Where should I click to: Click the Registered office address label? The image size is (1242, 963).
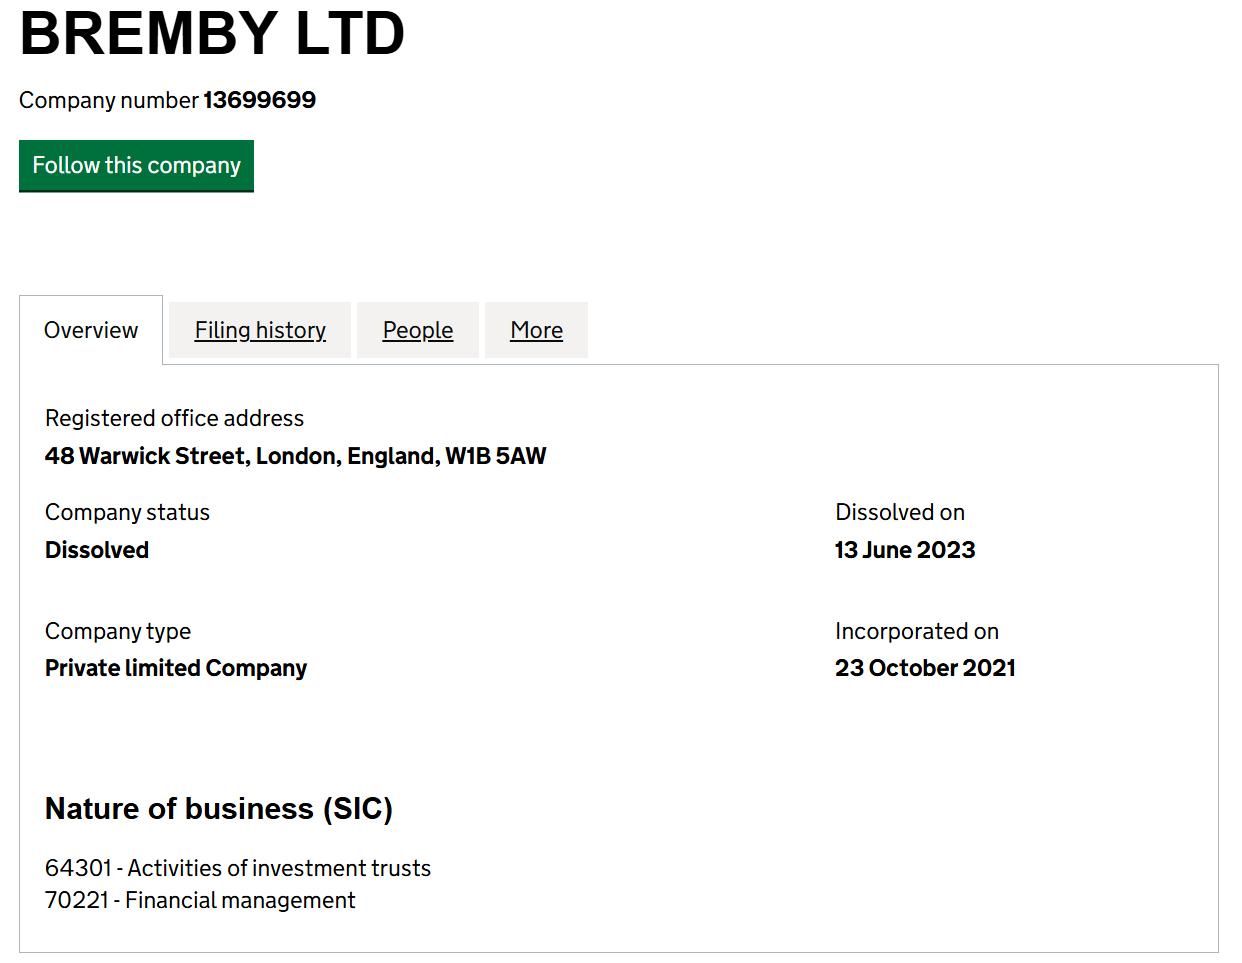(174, 418)
